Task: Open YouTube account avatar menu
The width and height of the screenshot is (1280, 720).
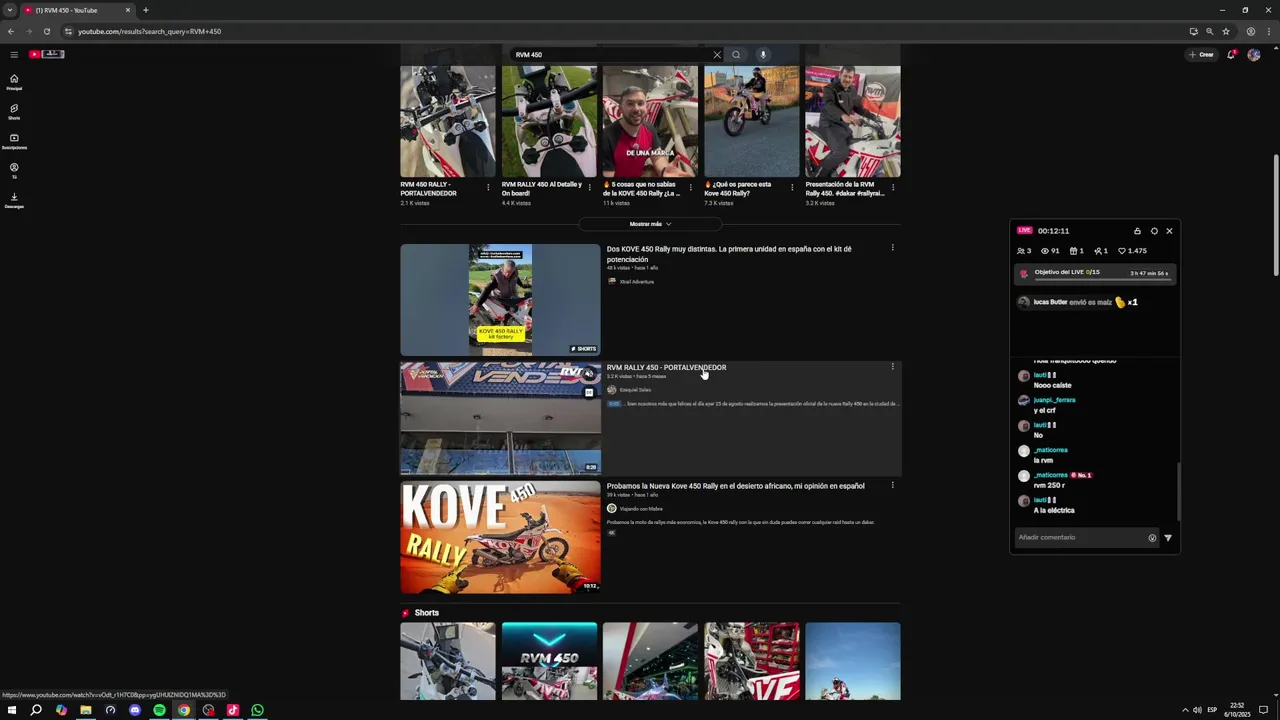Action: click(1254, 55)
